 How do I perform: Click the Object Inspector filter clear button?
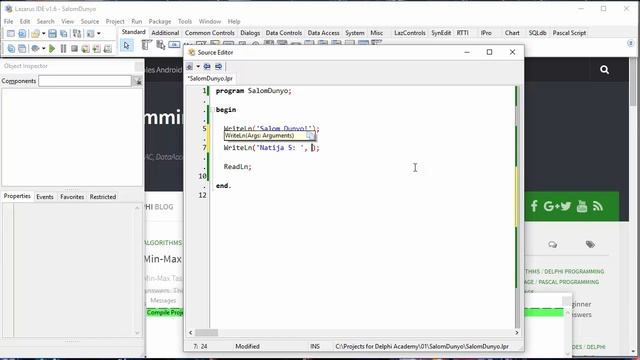click(138, 81)
